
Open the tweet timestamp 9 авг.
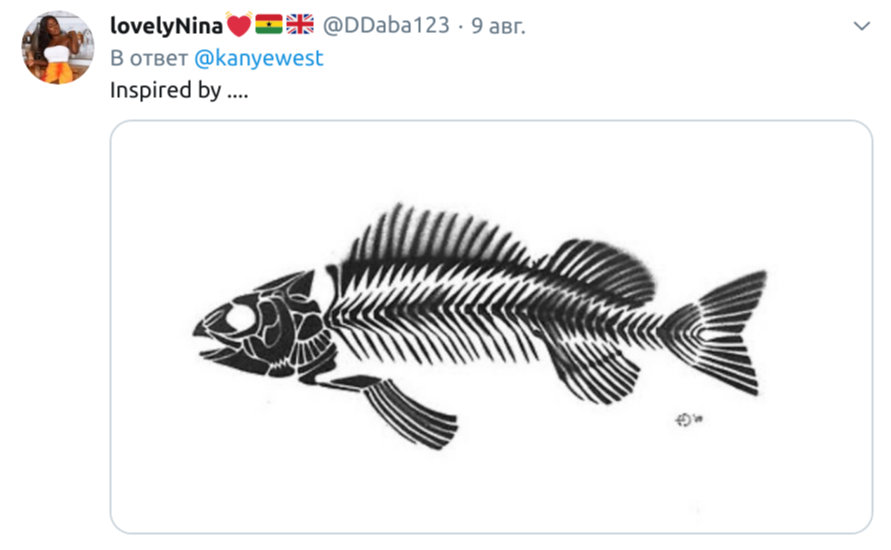point(498,26)
